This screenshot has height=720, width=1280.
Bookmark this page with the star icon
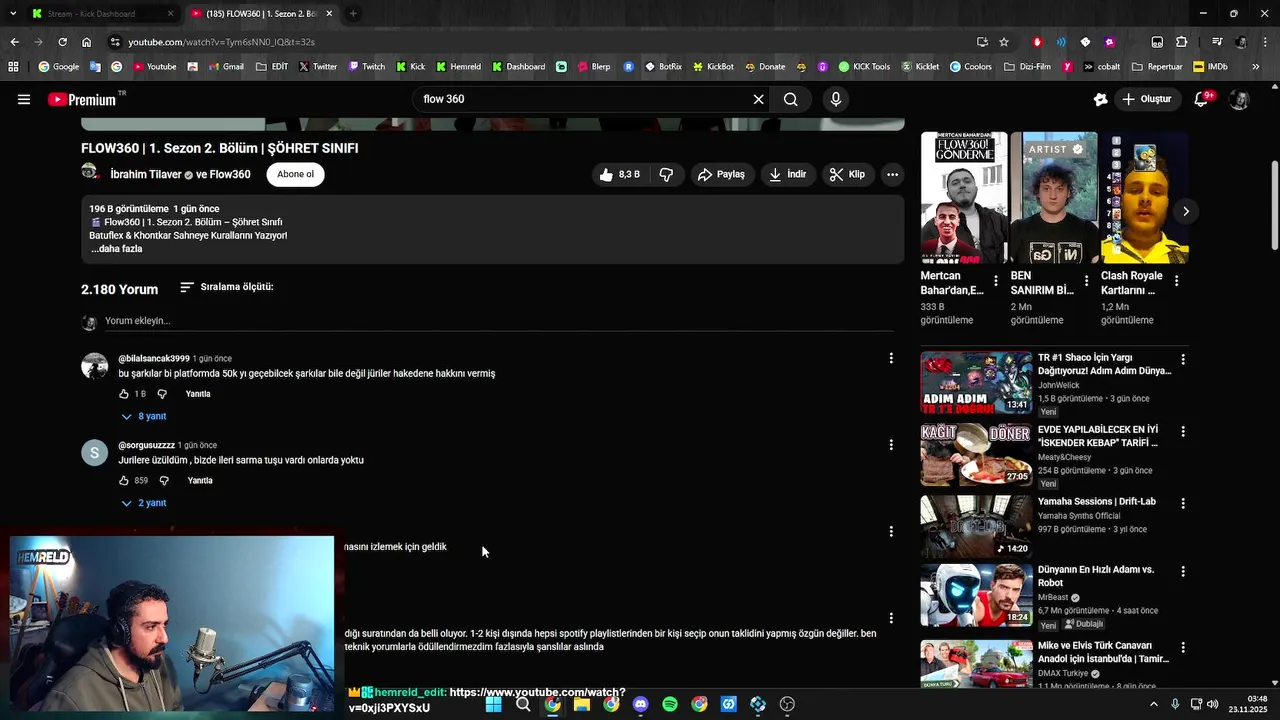click(1004, 42)
